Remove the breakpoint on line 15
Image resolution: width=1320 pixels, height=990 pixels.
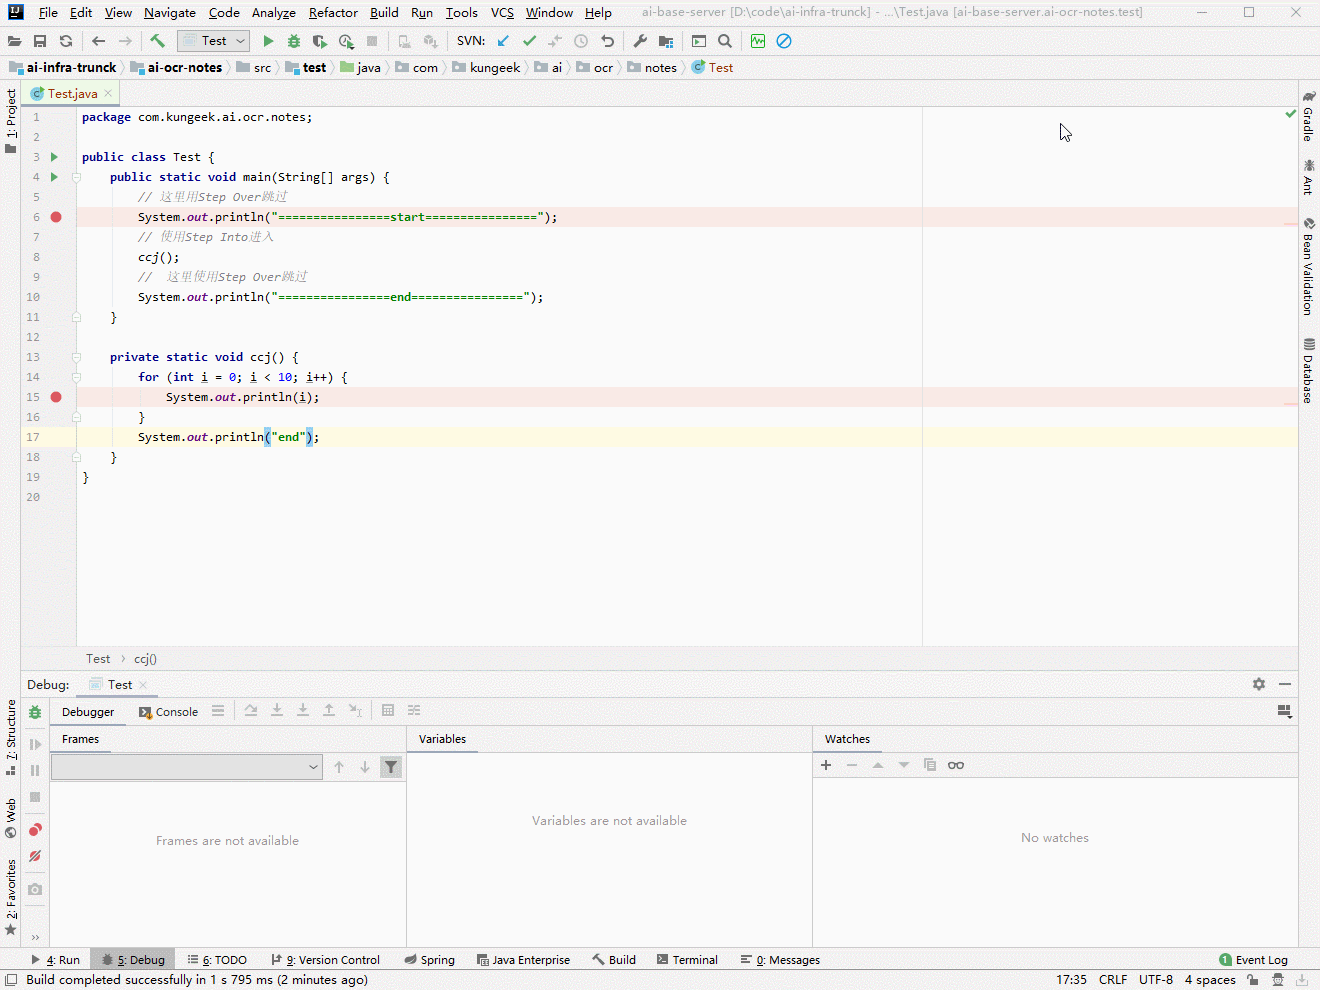(x=56, y=397)
